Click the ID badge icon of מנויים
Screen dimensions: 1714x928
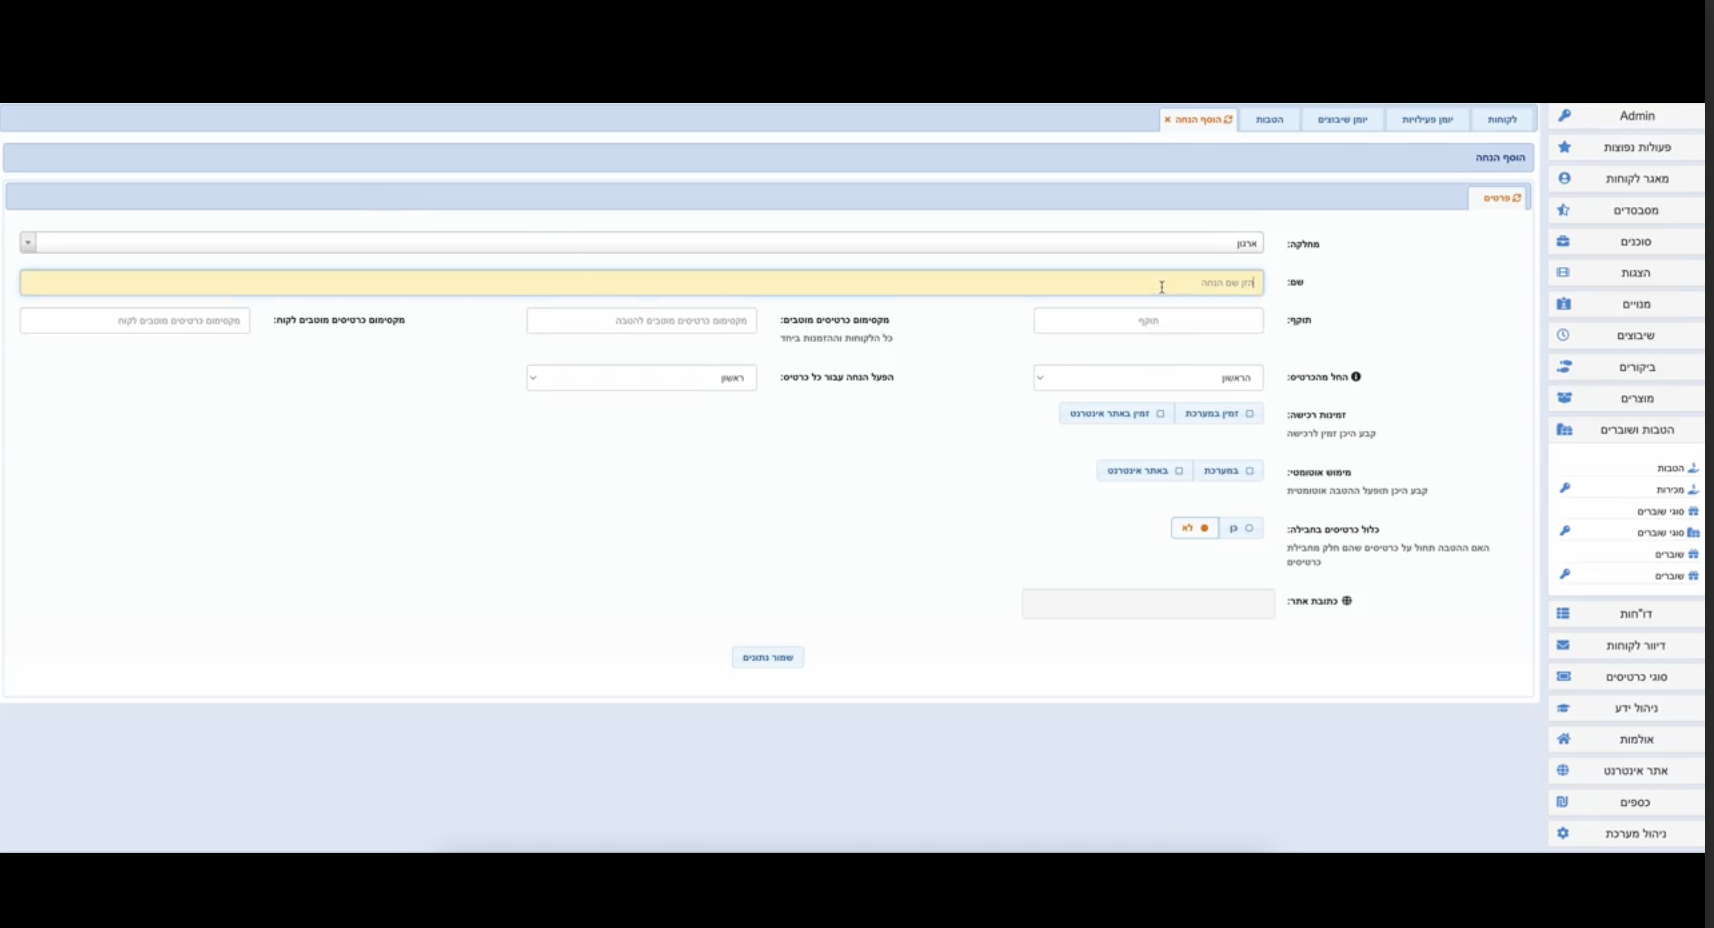pos(1564,304)
